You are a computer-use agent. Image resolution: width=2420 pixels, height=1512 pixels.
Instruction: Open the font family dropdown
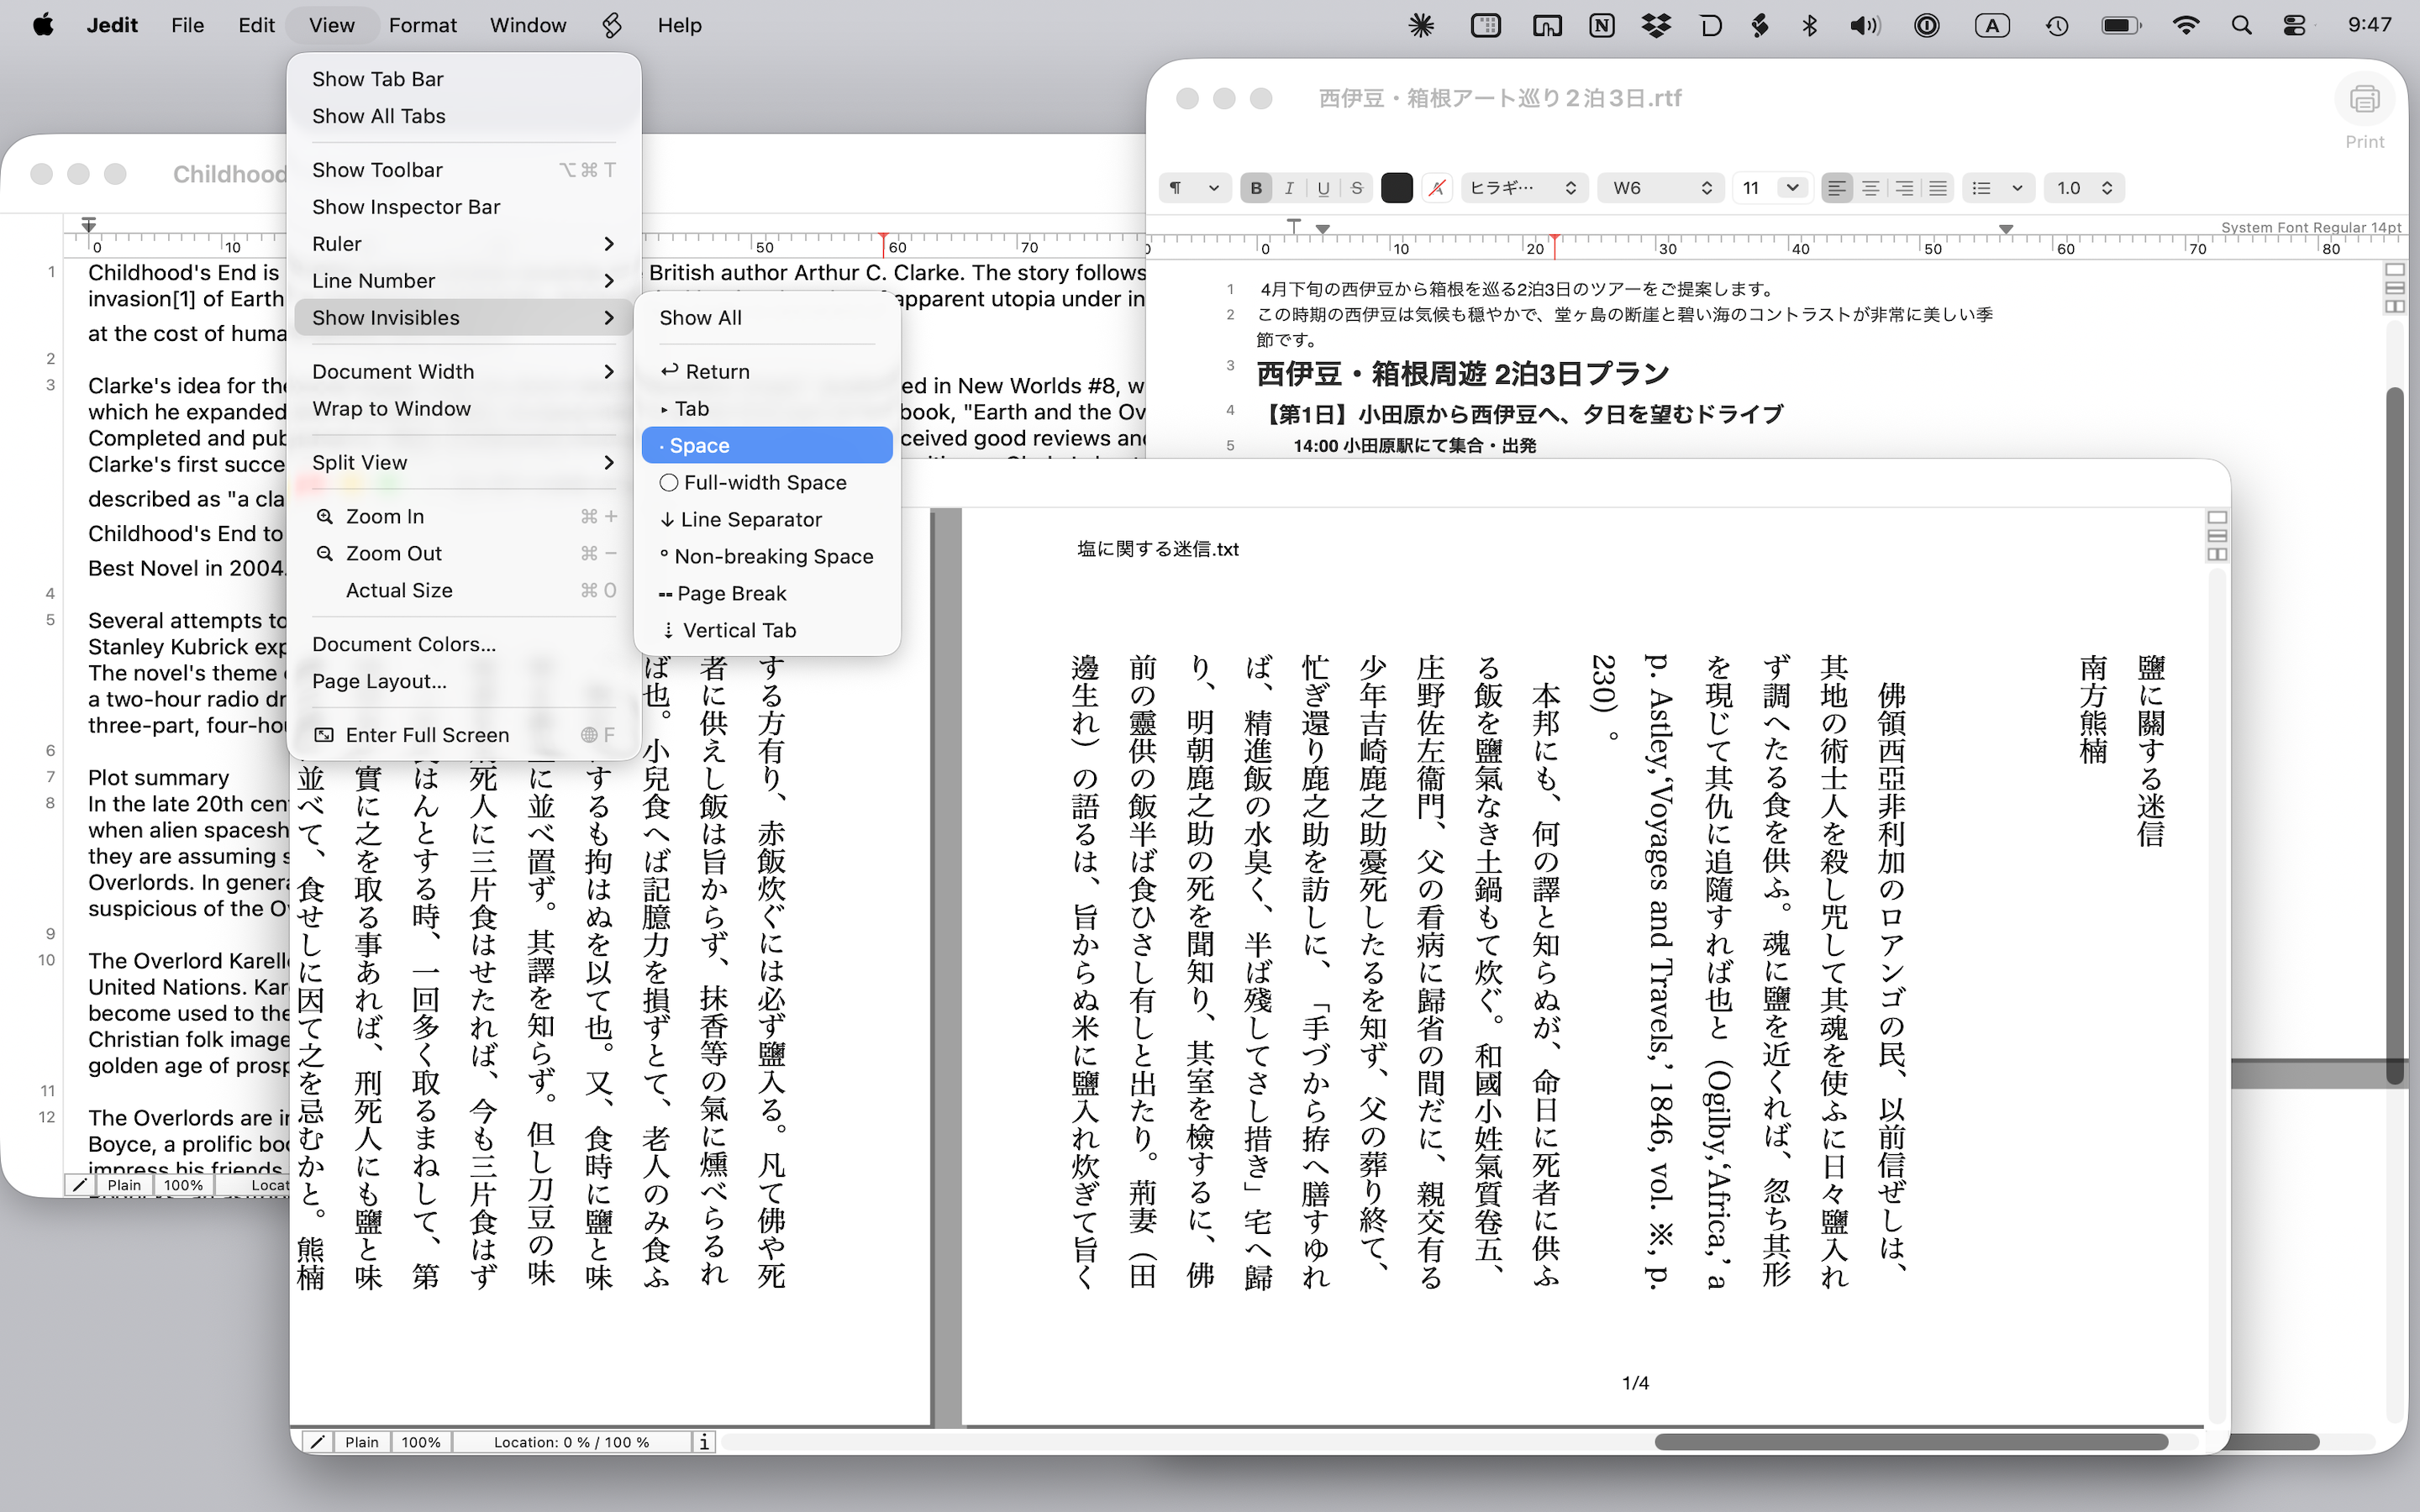click(1523, 187)
